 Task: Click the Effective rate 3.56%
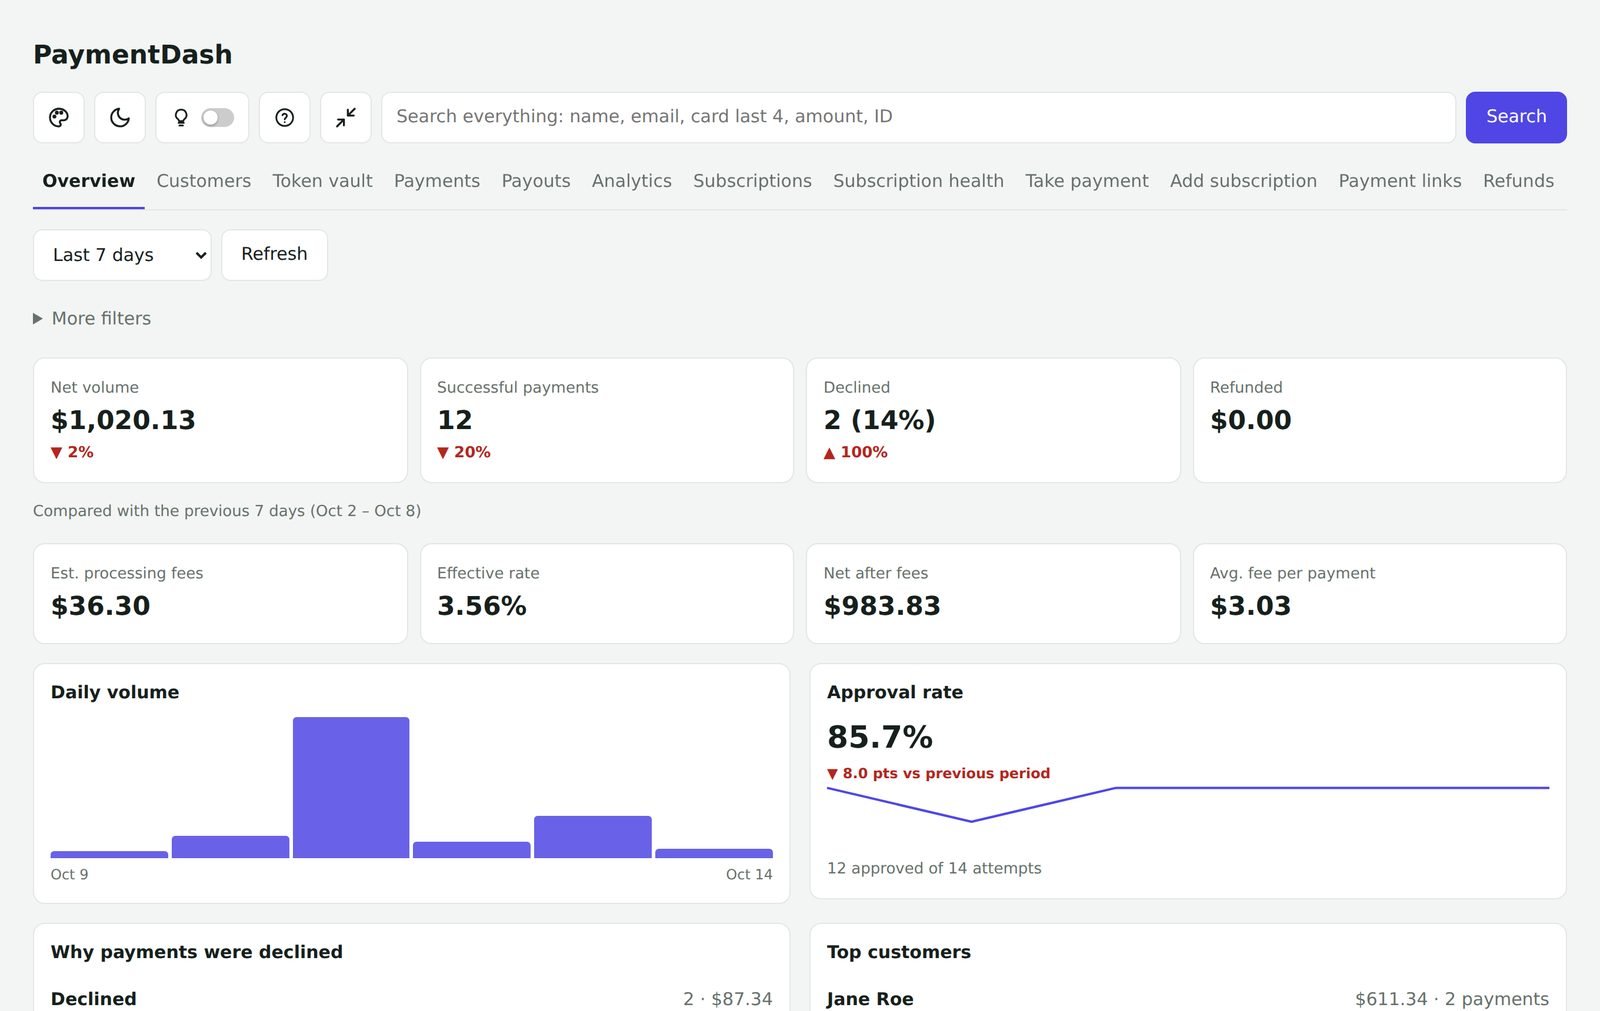(482, 606)
